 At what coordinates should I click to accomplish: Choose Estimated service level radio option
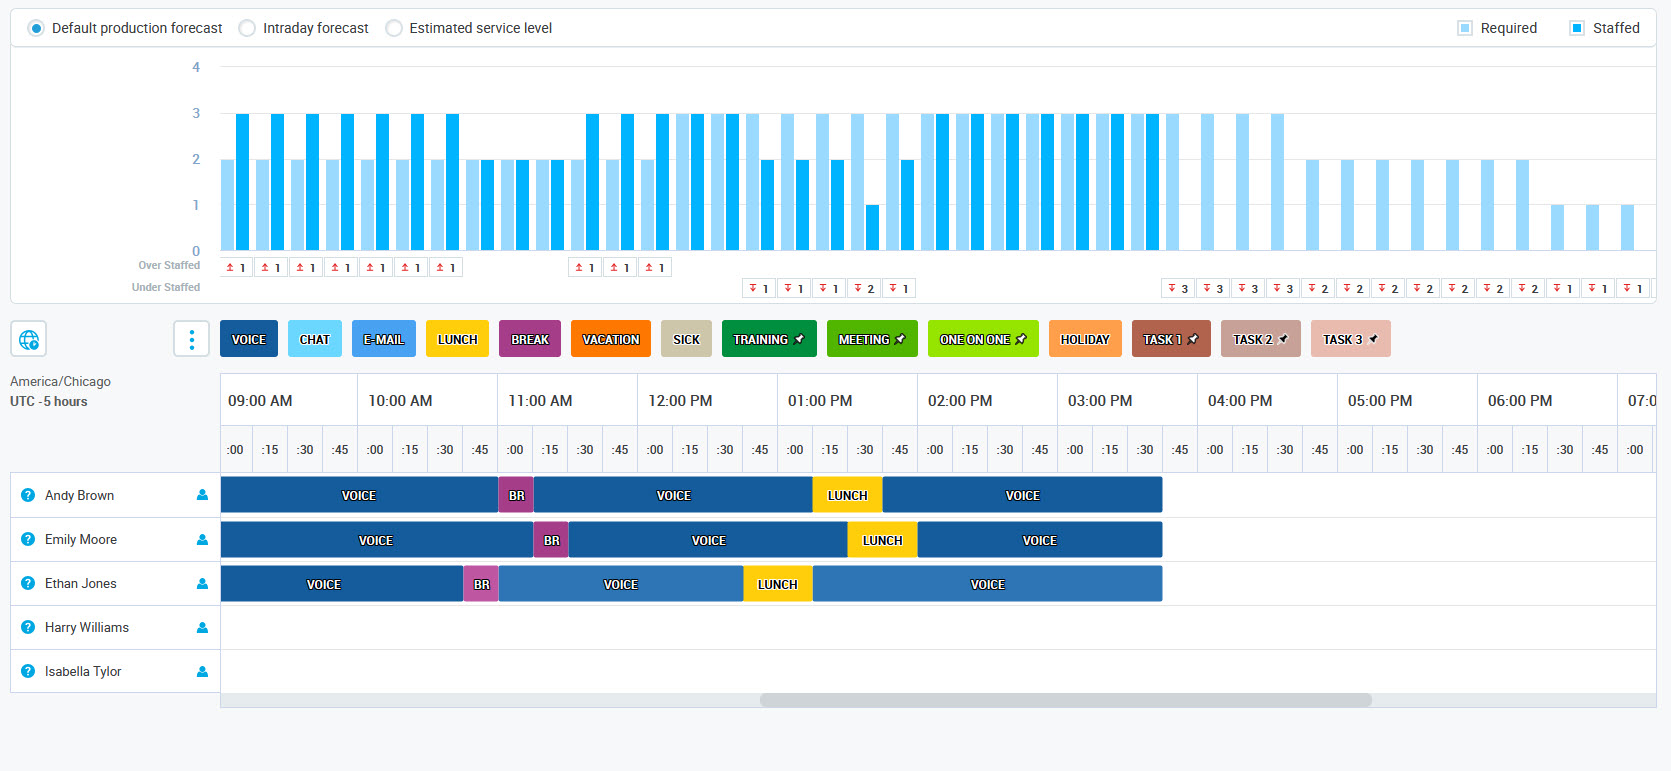coord(394,28)
